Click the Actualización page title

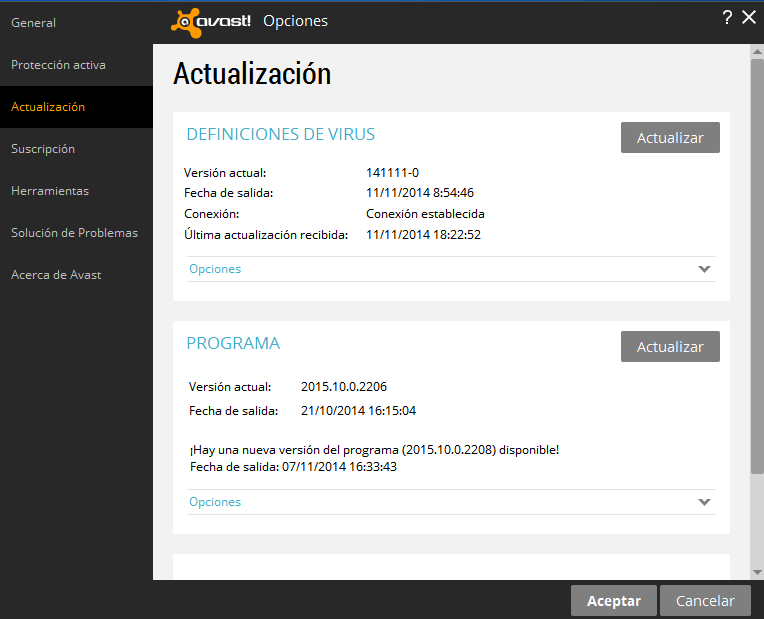pyautogui.click(x=252, y=74)
